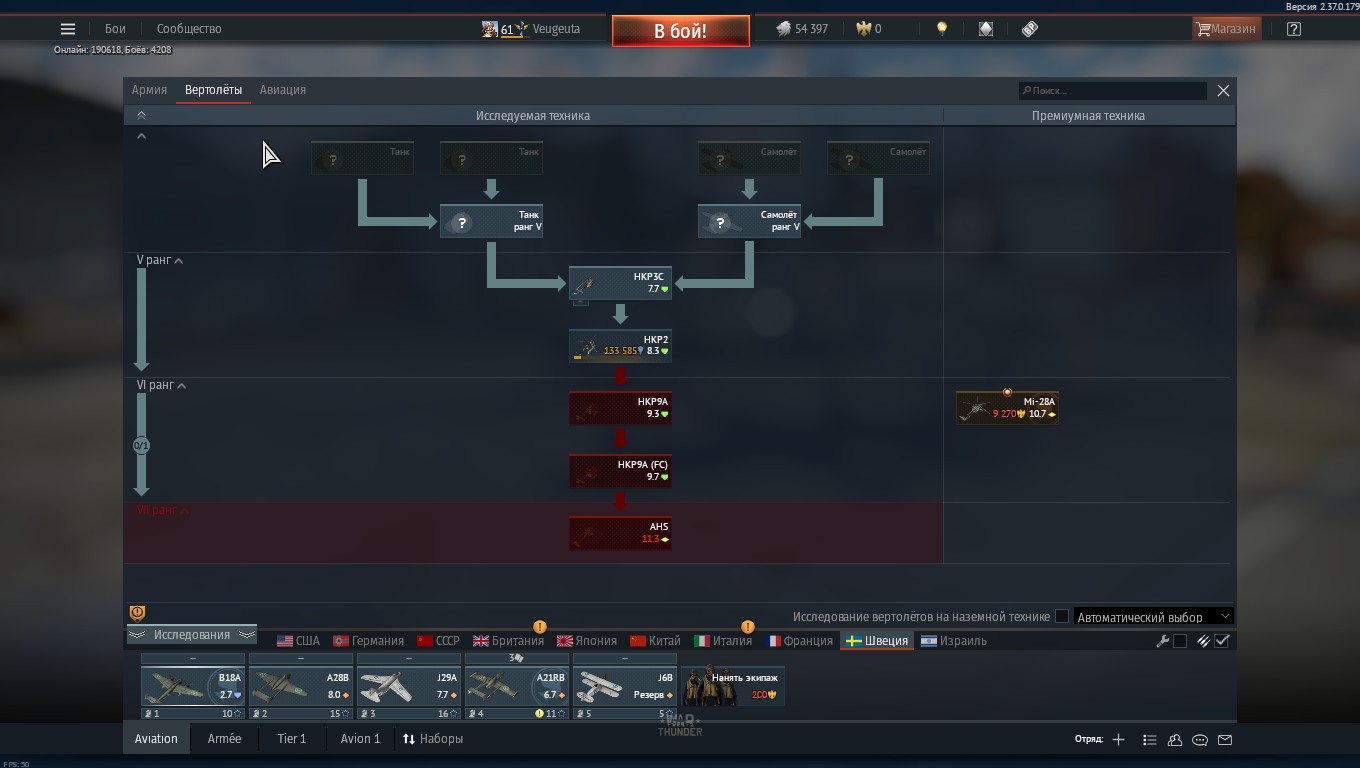Screen dimensions: 1360x768
Task: Click the Танк ранг V requirement box
Action: tap(491, 221)
